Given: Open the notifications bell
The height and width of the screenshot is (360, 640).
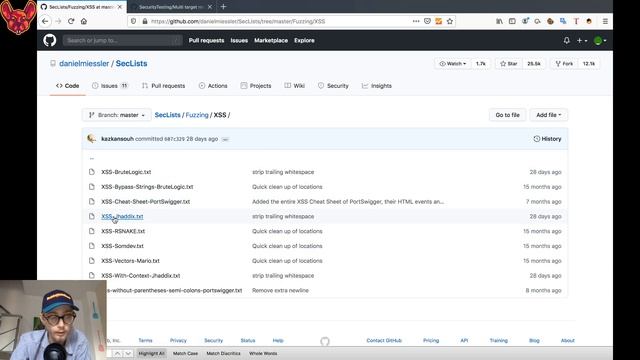Looking at the screenshot, I should click(567, 40).
